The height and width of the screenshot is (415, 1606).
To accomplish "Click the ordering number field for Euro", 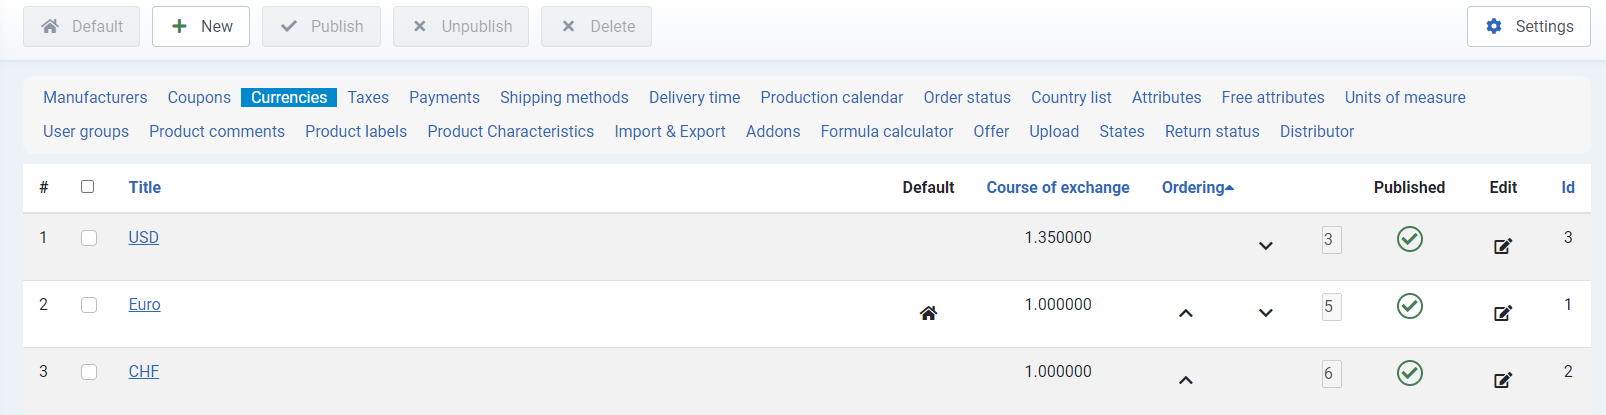I will coord(1331,307).
